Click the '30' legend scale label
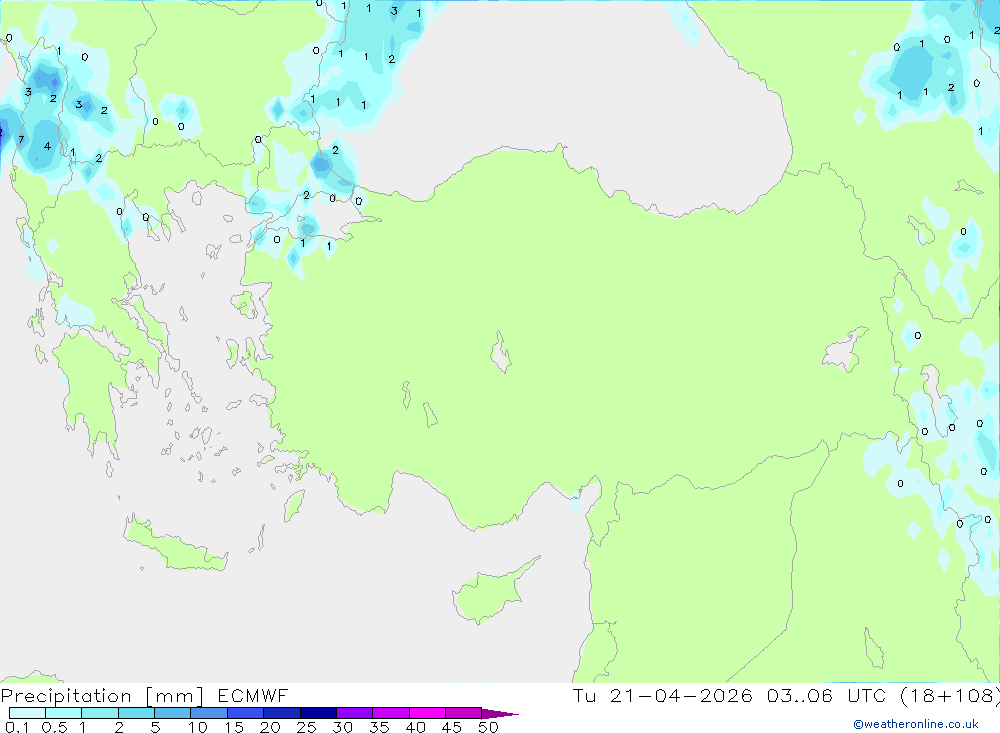Screen dimensions: 1000x733 pyautogui.click(x=342, y=727)
